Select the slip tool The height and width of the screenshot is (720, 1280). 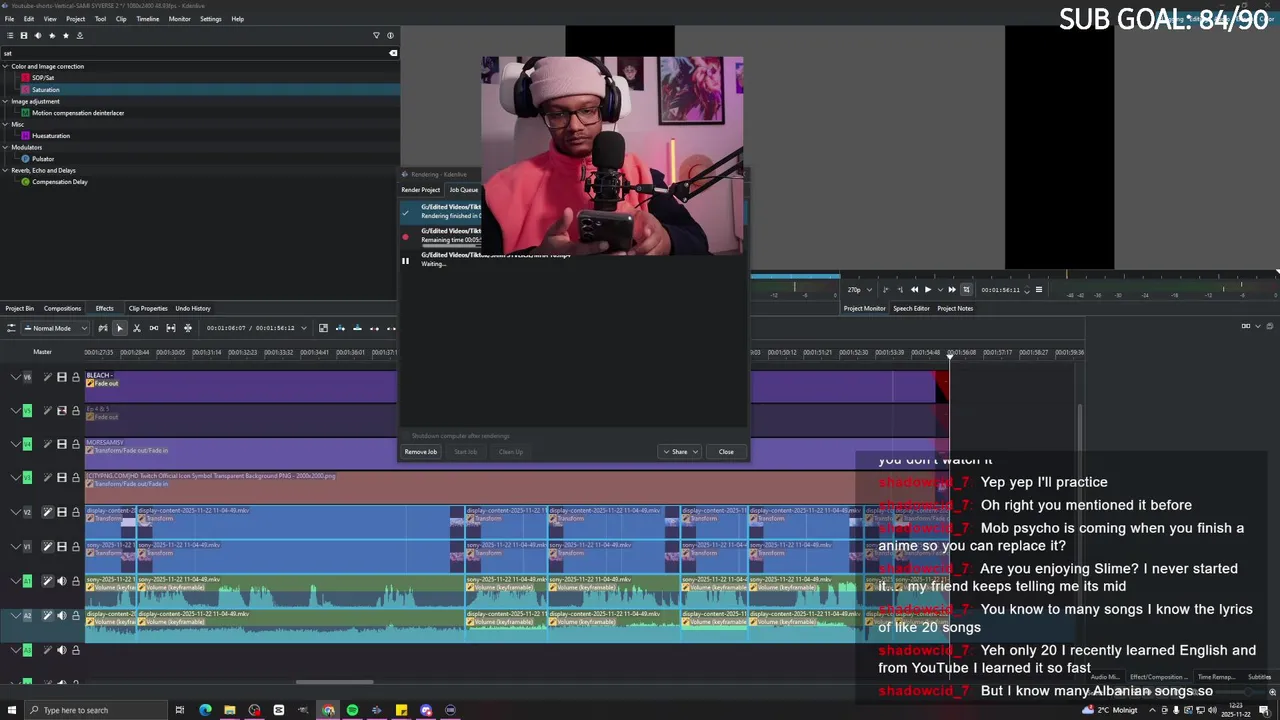point(171,328)
